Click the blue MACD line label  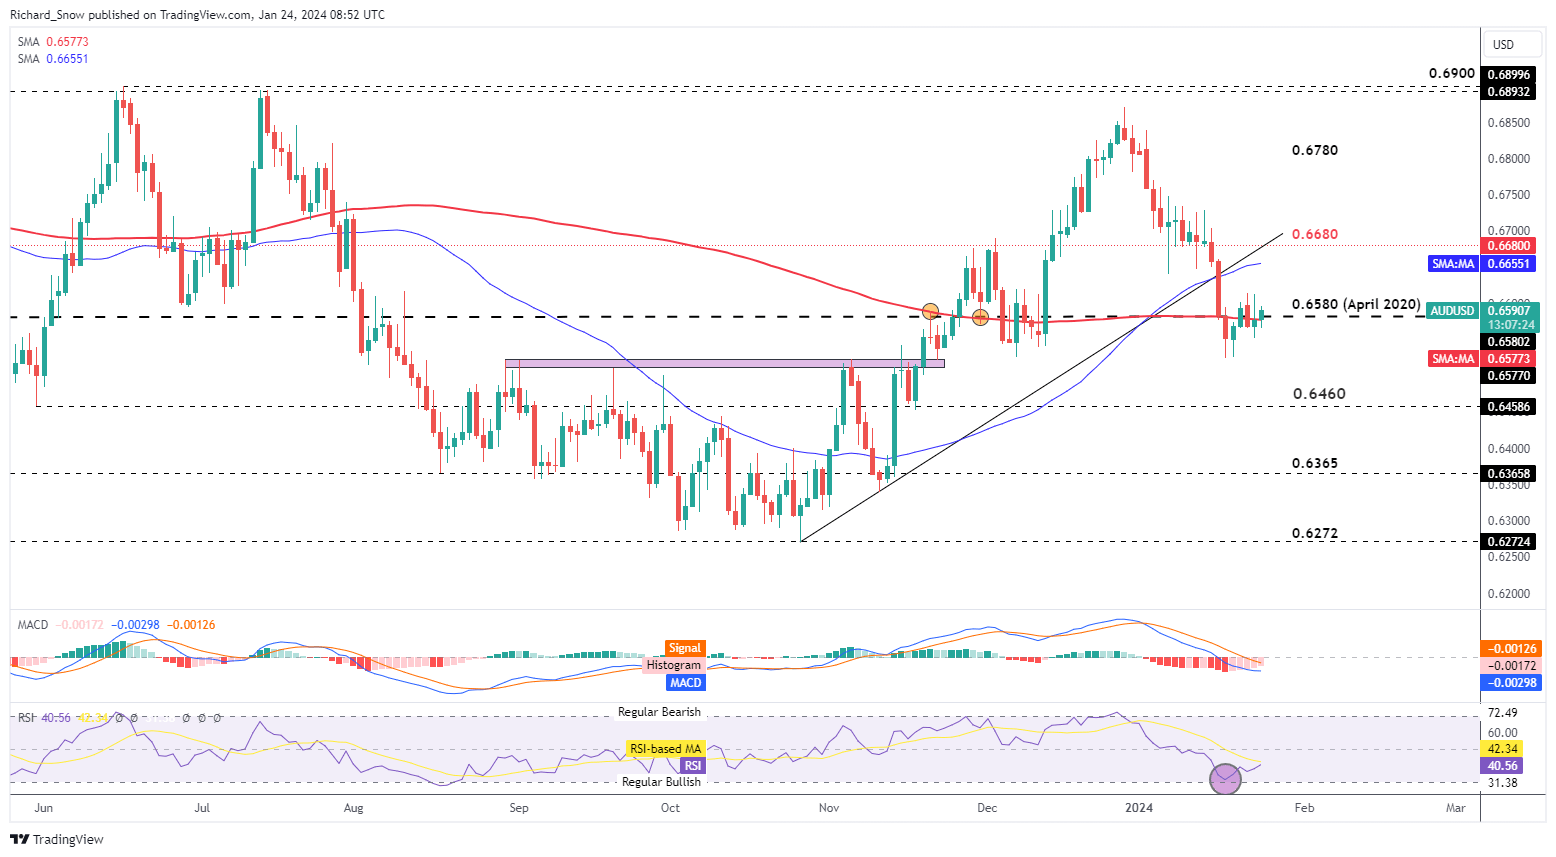(686, 682)
